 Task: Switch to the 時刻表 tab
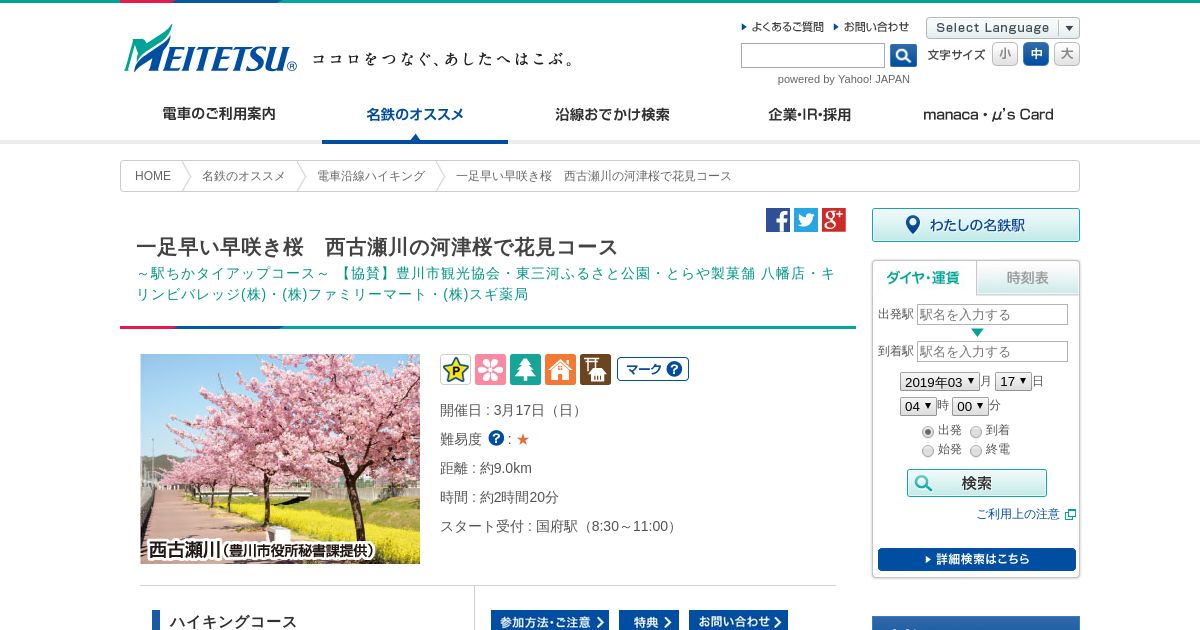tap(1028, 278)
